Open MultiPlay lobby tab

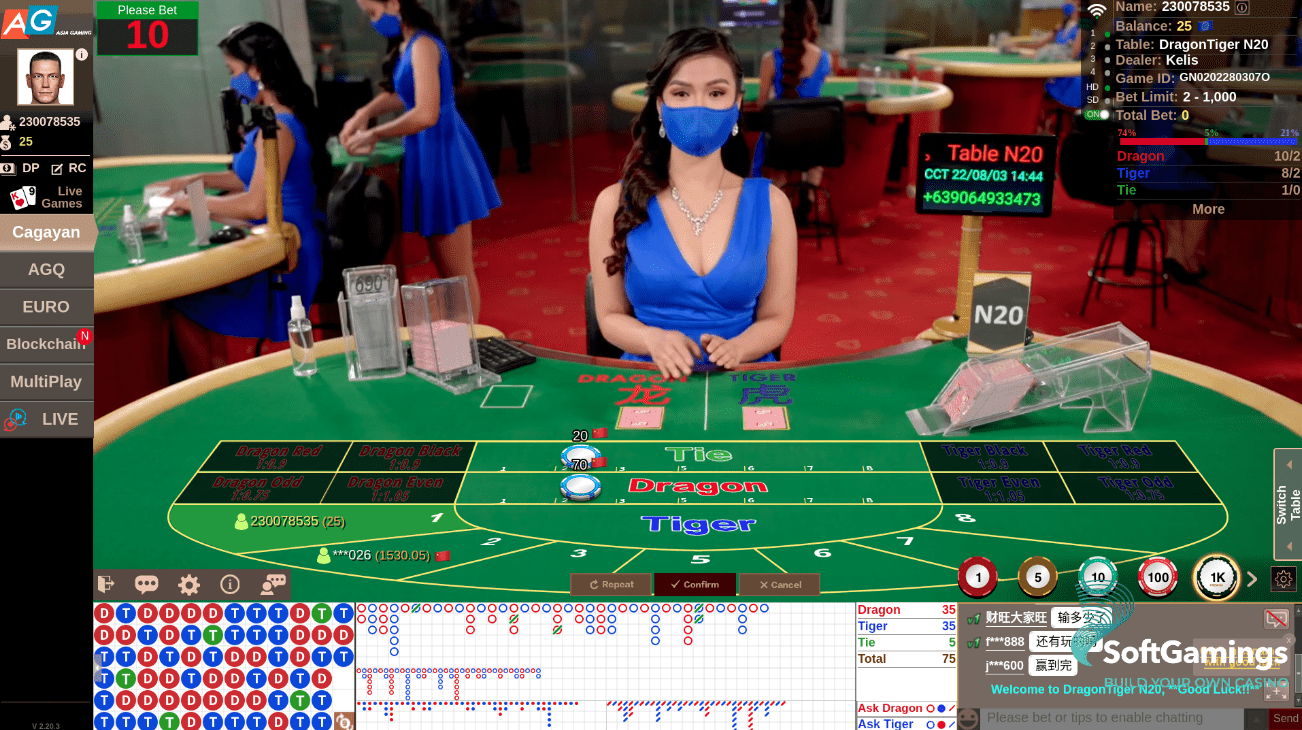tap(46, 382)
